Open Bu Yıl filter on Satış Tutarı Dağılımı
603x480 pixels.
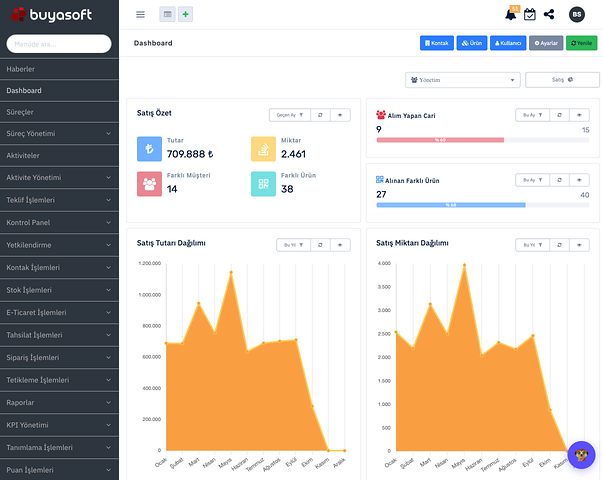[x=293, y=245]
